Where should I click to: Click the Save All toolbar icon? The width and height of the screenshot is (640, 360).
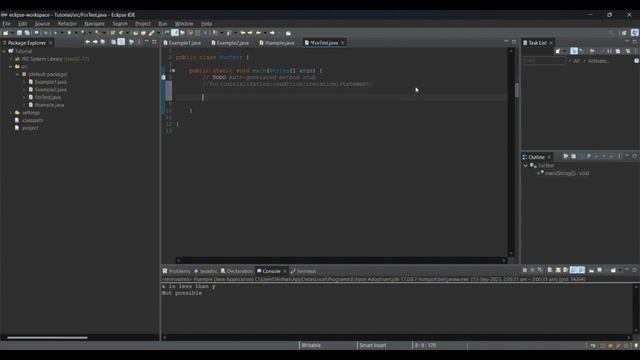[27, 33]
